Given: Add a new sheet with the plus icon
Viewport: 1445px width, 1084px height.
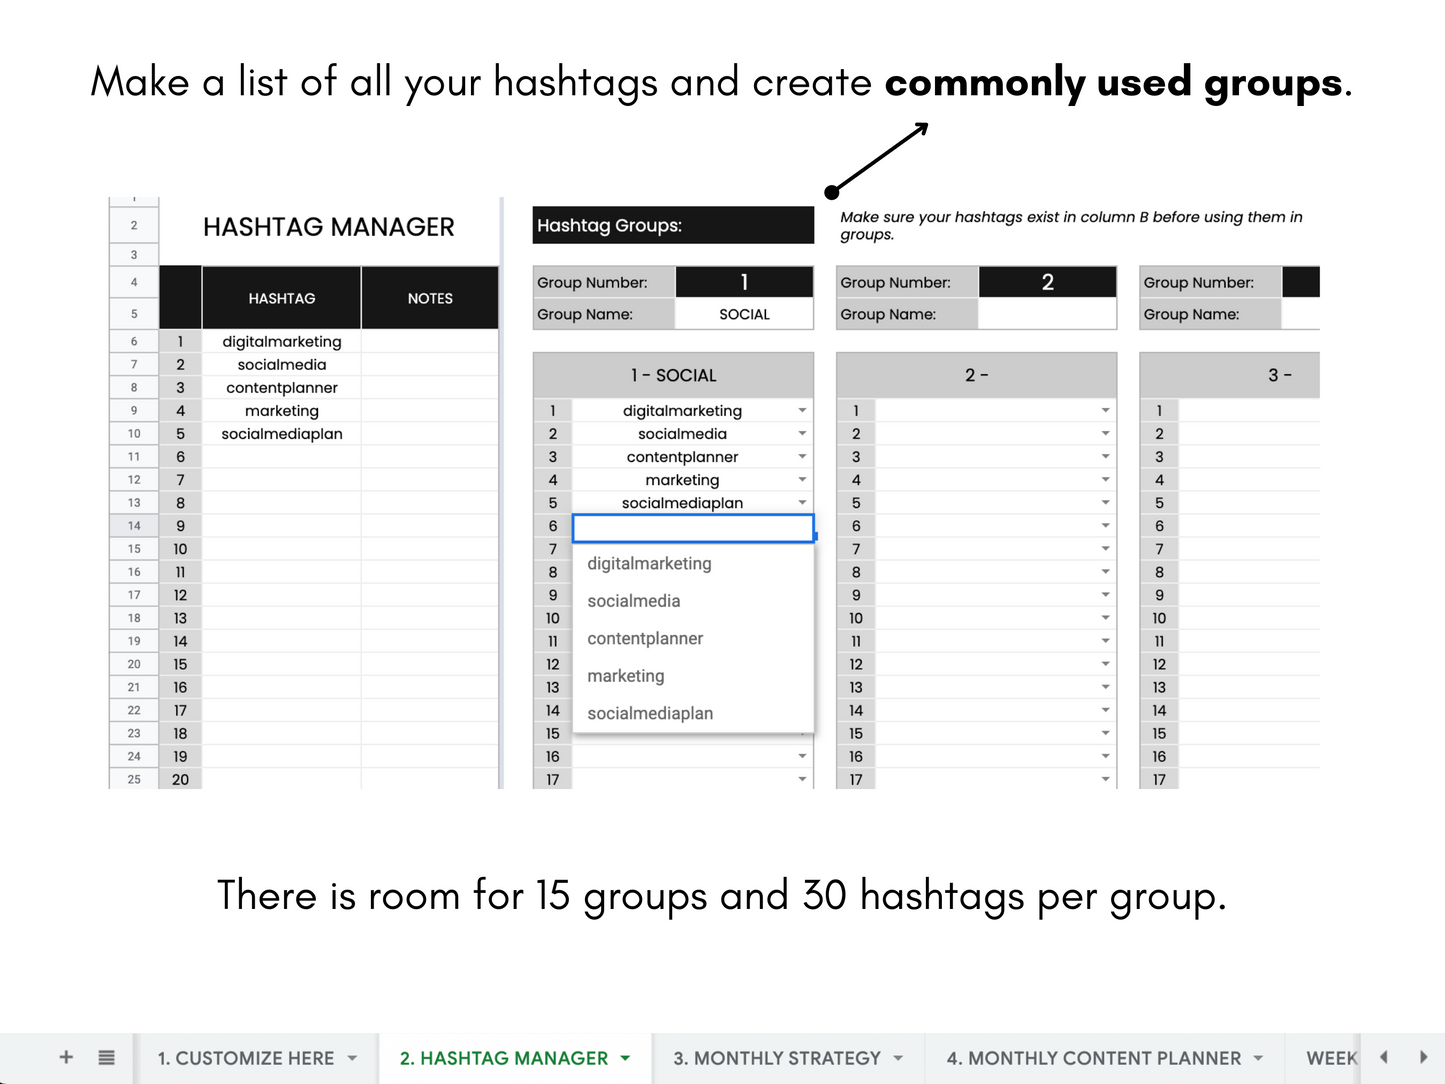Looking at the screenshot, I should click(x=65, y=1057).
